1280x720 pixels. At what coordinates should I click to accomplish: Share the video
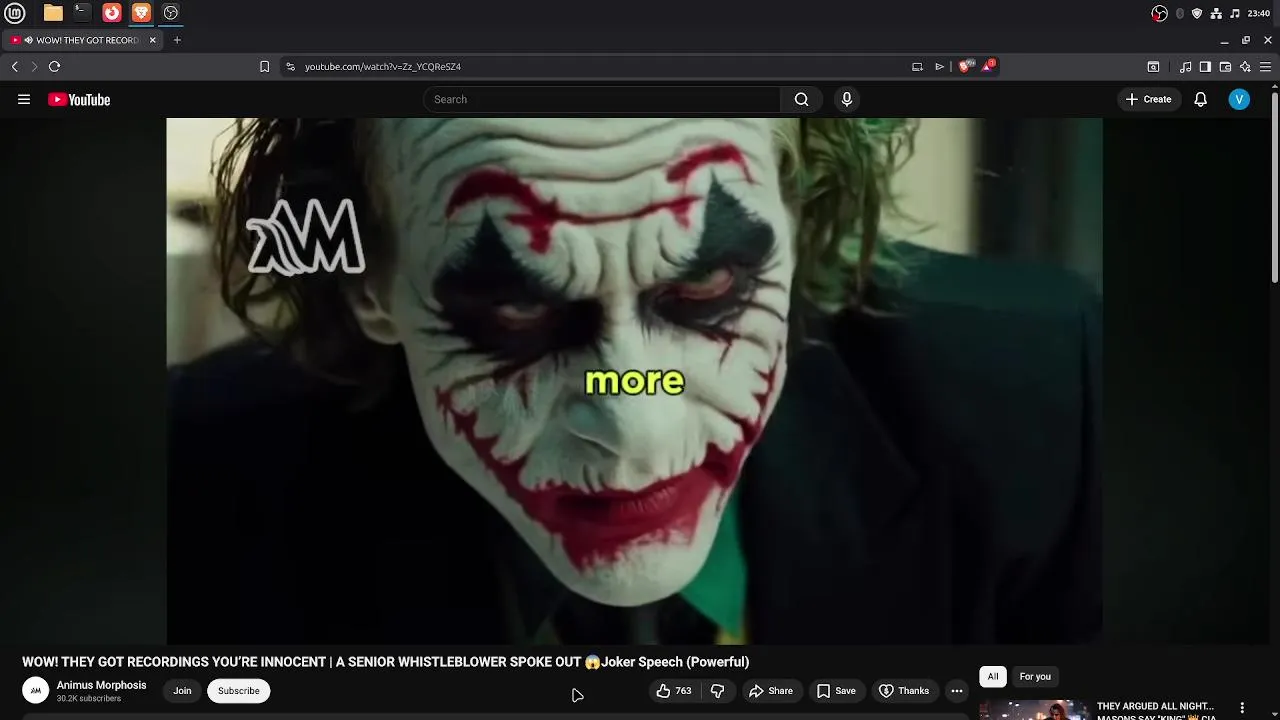[771, 691]
